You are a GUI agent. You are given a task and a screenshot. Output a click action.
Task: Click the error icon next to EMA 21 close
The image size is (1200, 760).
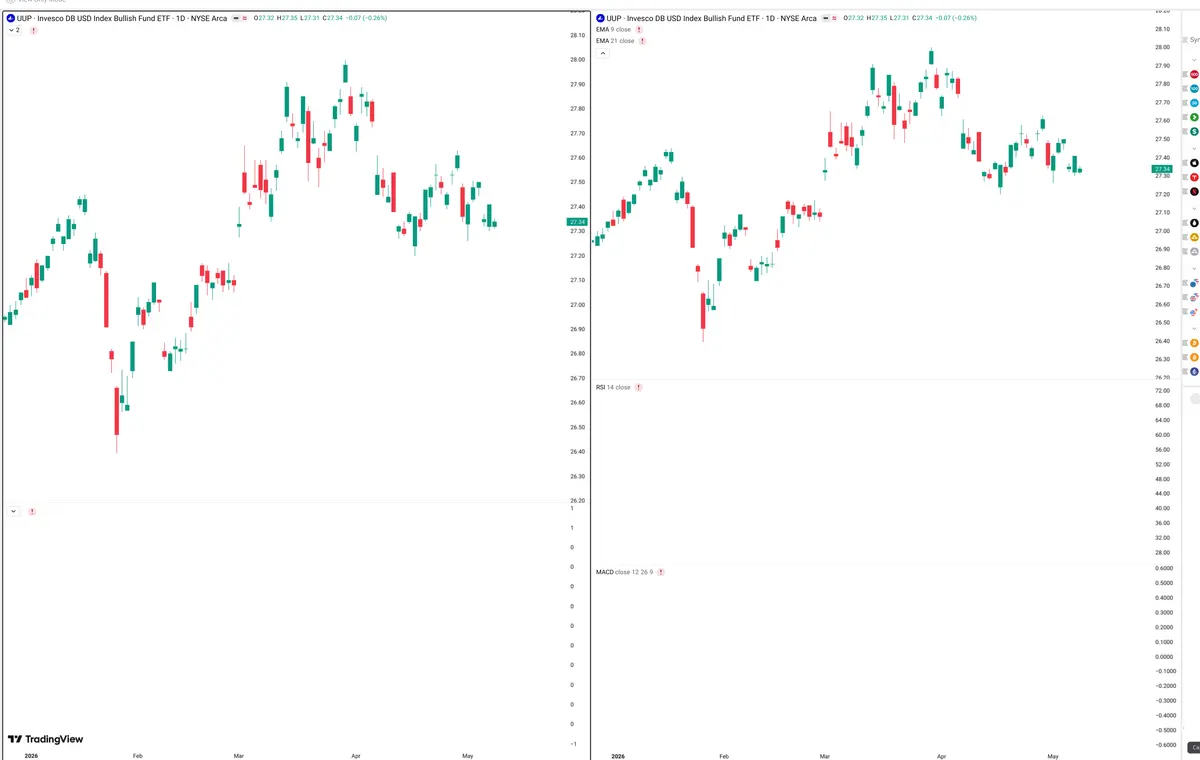(x=642, y=41)
